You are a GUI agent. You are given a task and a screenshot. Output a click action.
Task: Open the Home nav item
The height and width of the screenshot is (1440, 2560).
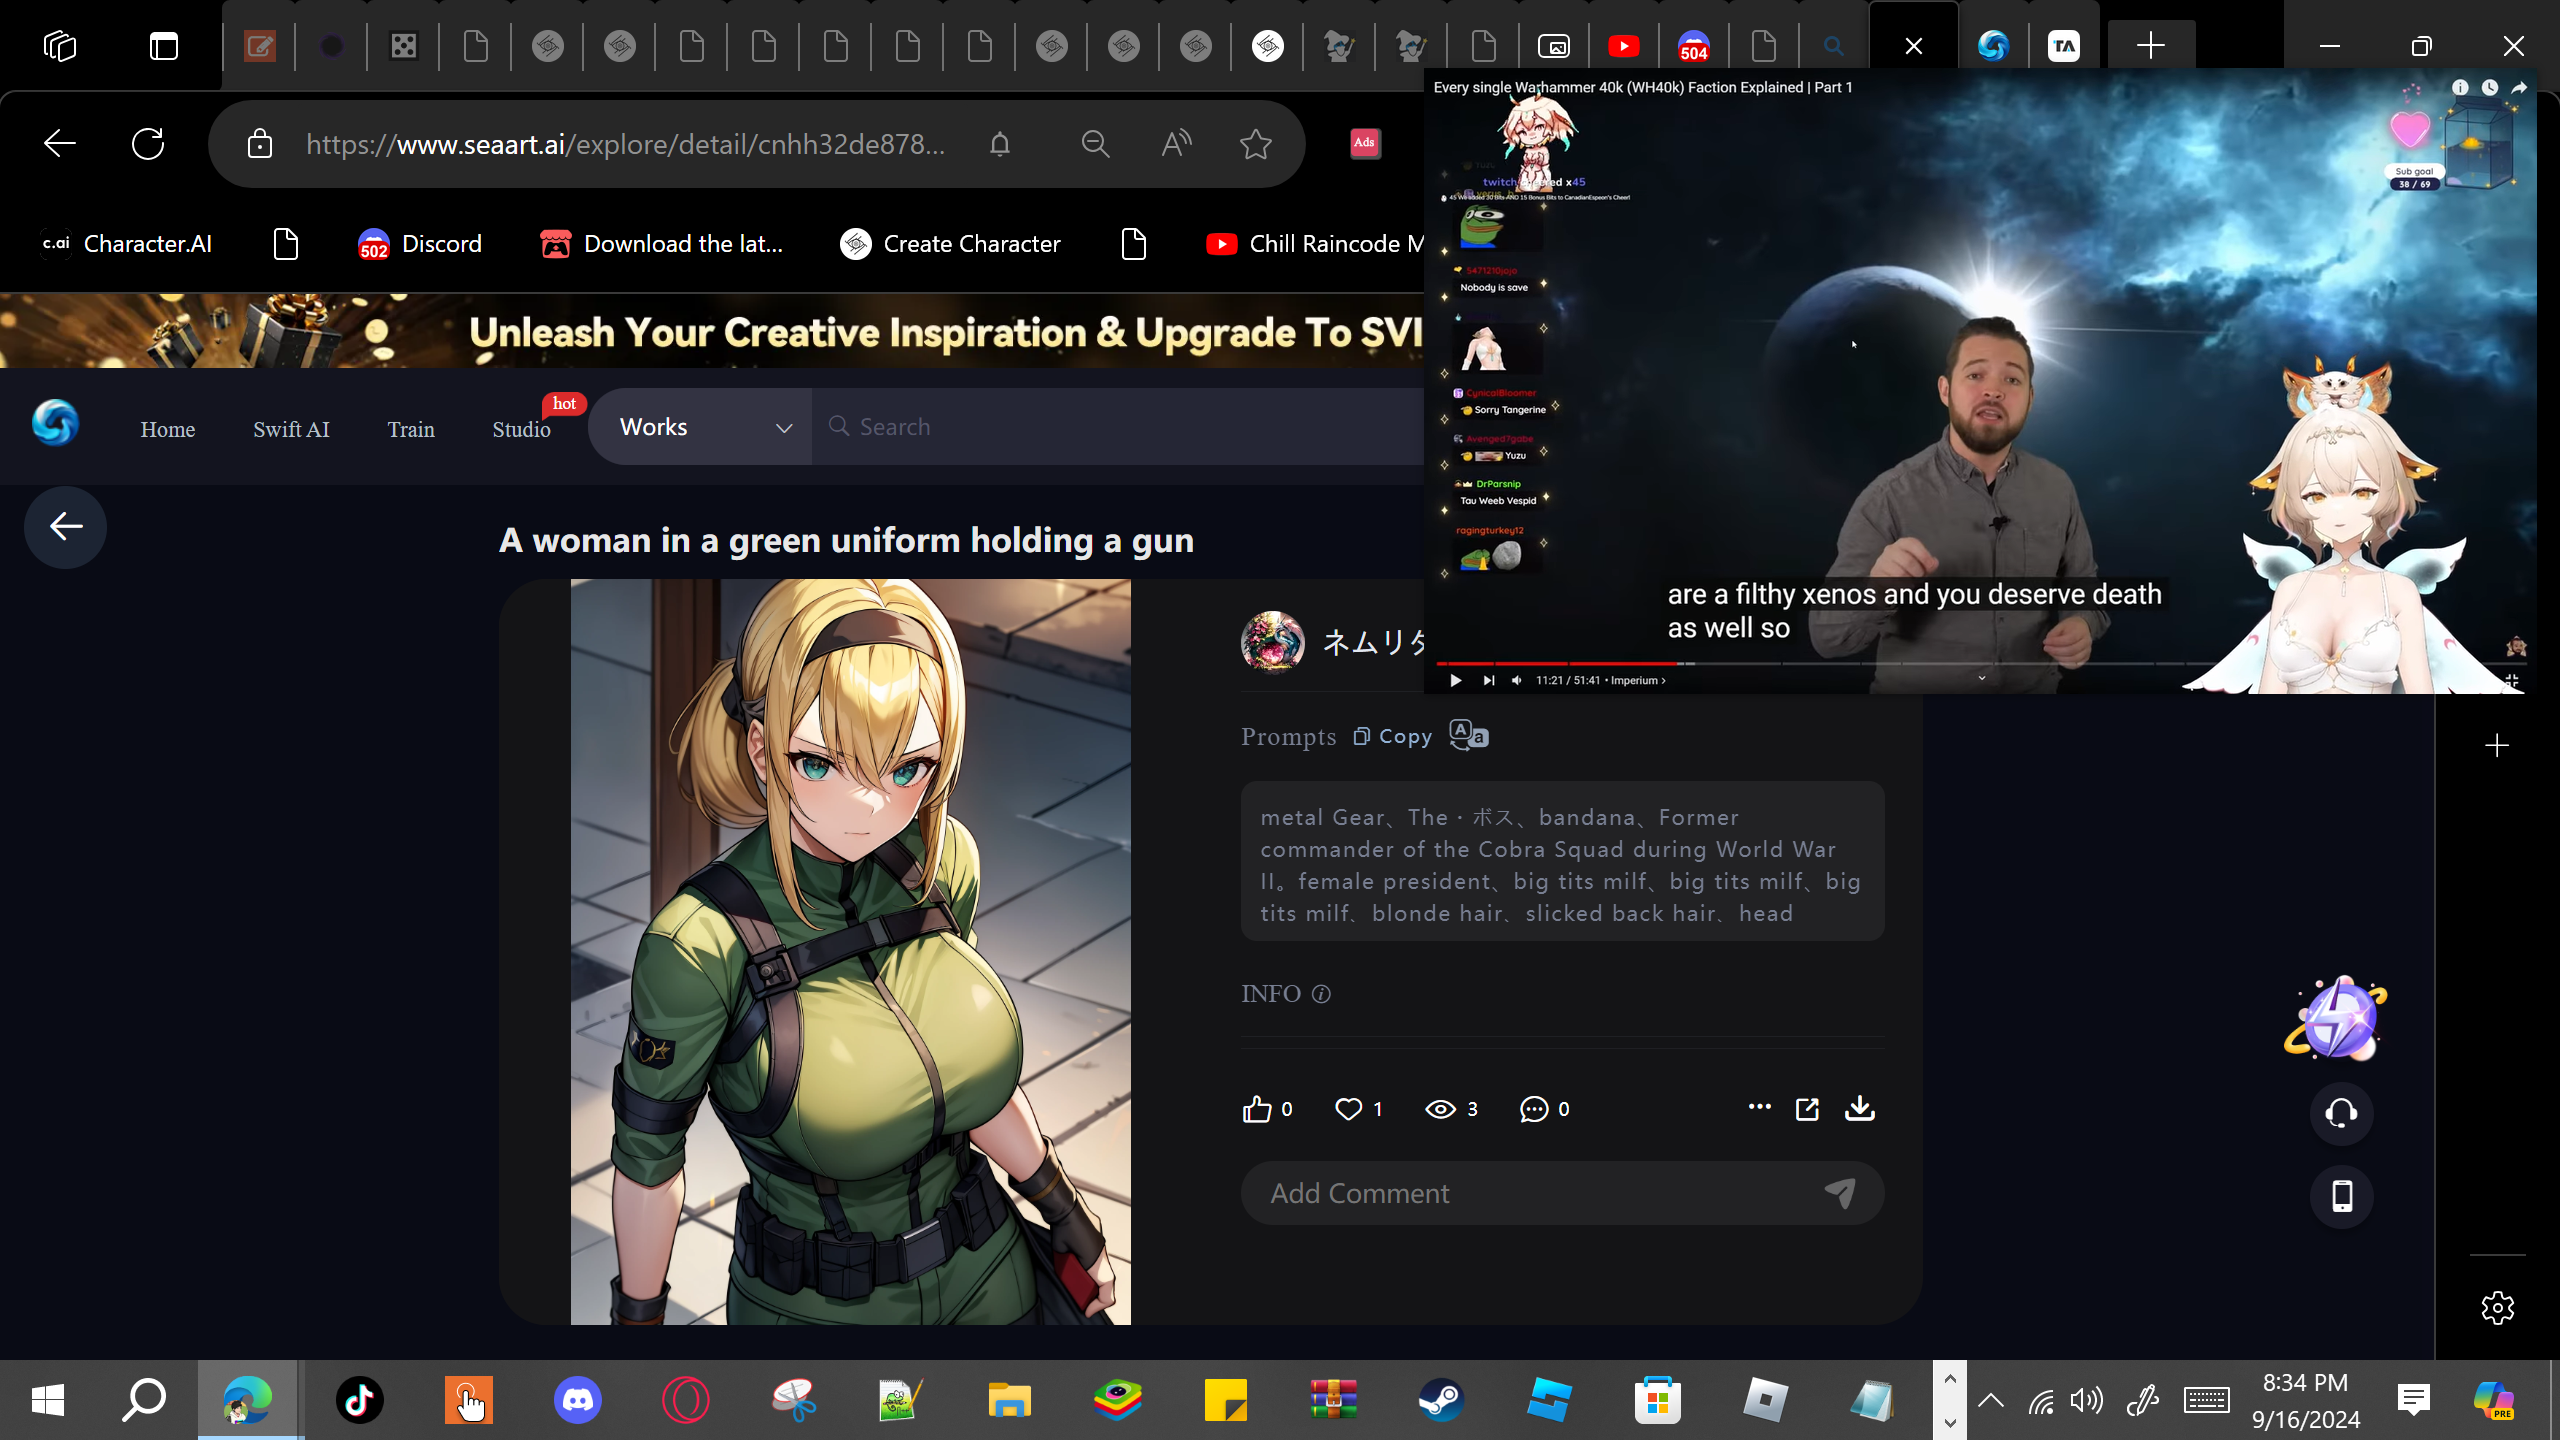point(168,429)
